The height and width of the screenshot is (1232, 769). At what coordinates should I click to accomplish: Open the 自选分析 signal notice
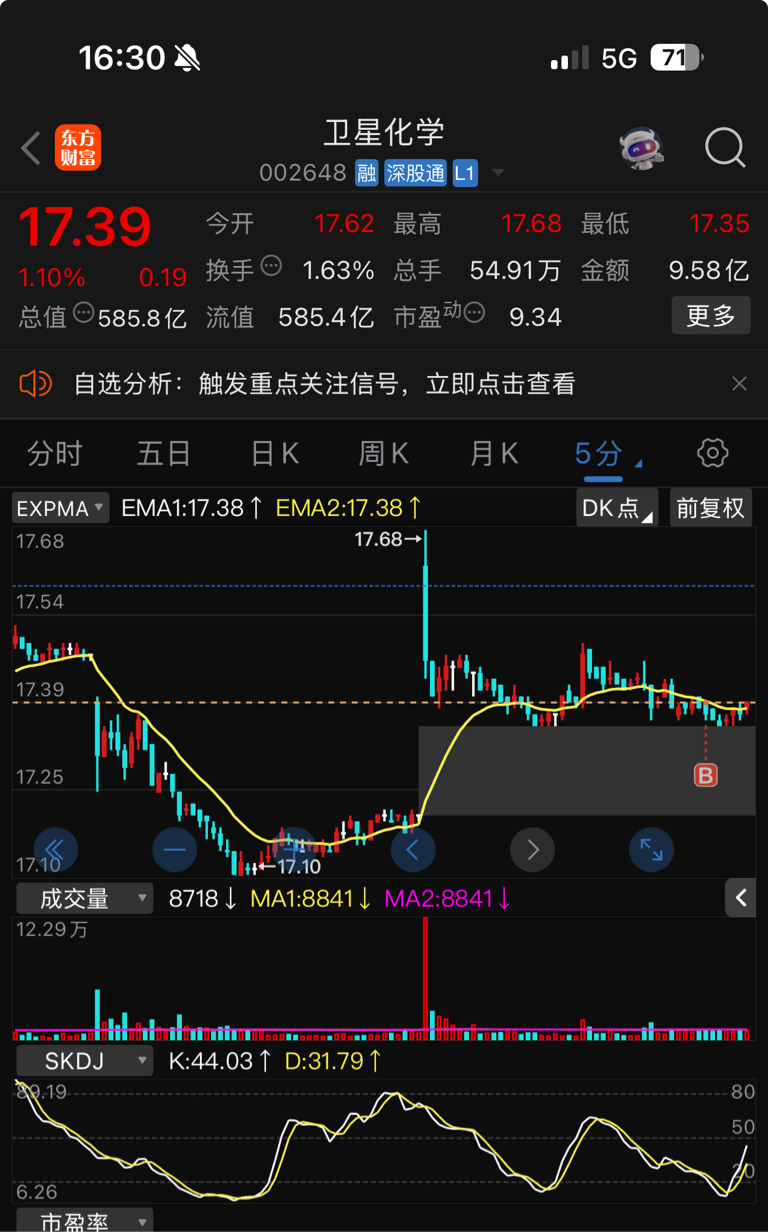pos(325,383)
